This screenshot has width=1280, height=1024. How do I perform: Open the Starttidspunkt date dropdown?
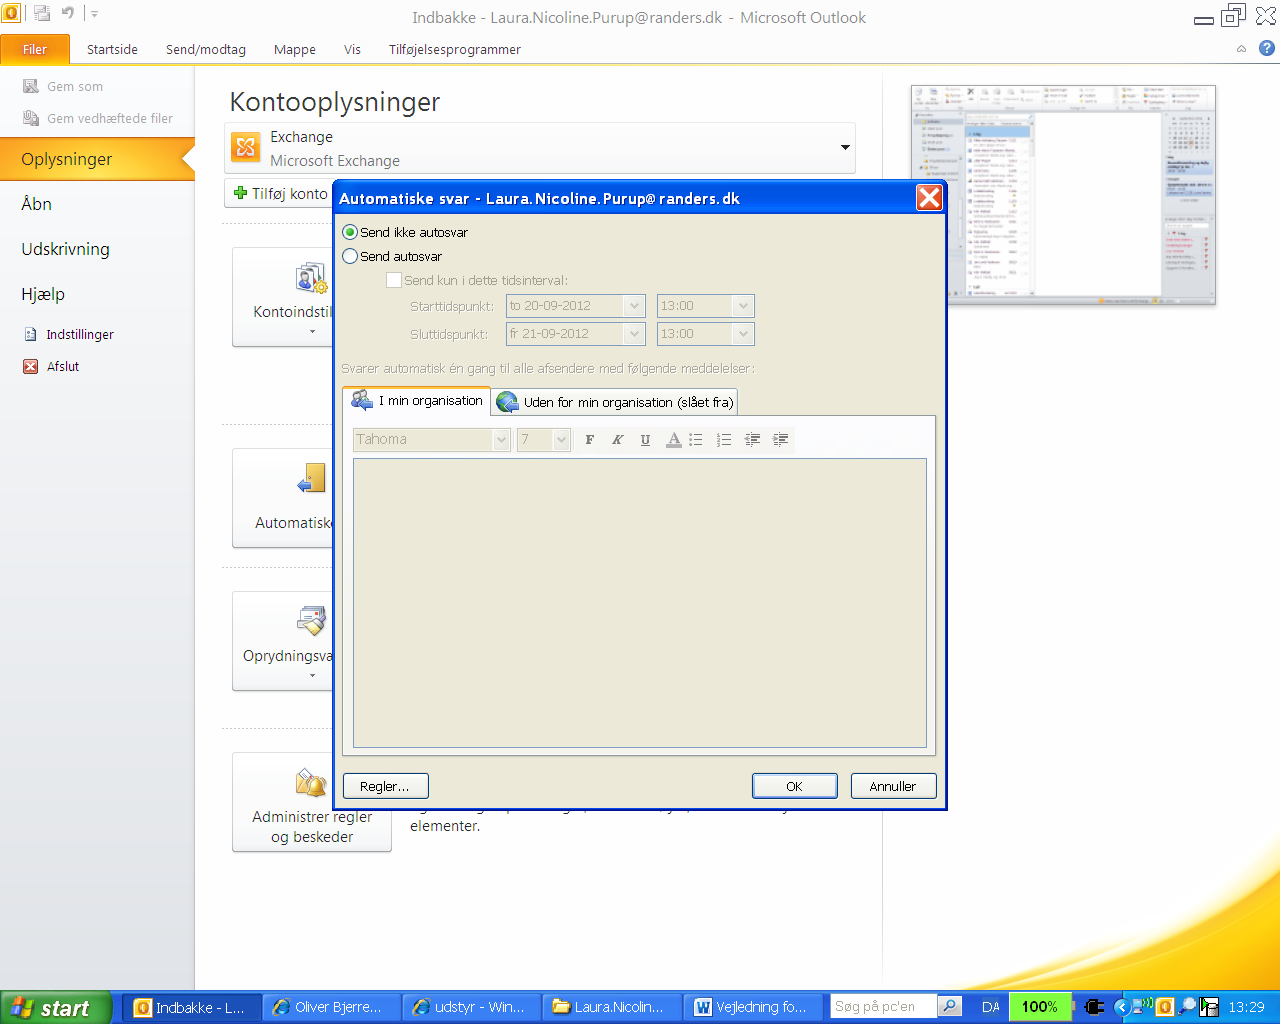coord(634,306)
